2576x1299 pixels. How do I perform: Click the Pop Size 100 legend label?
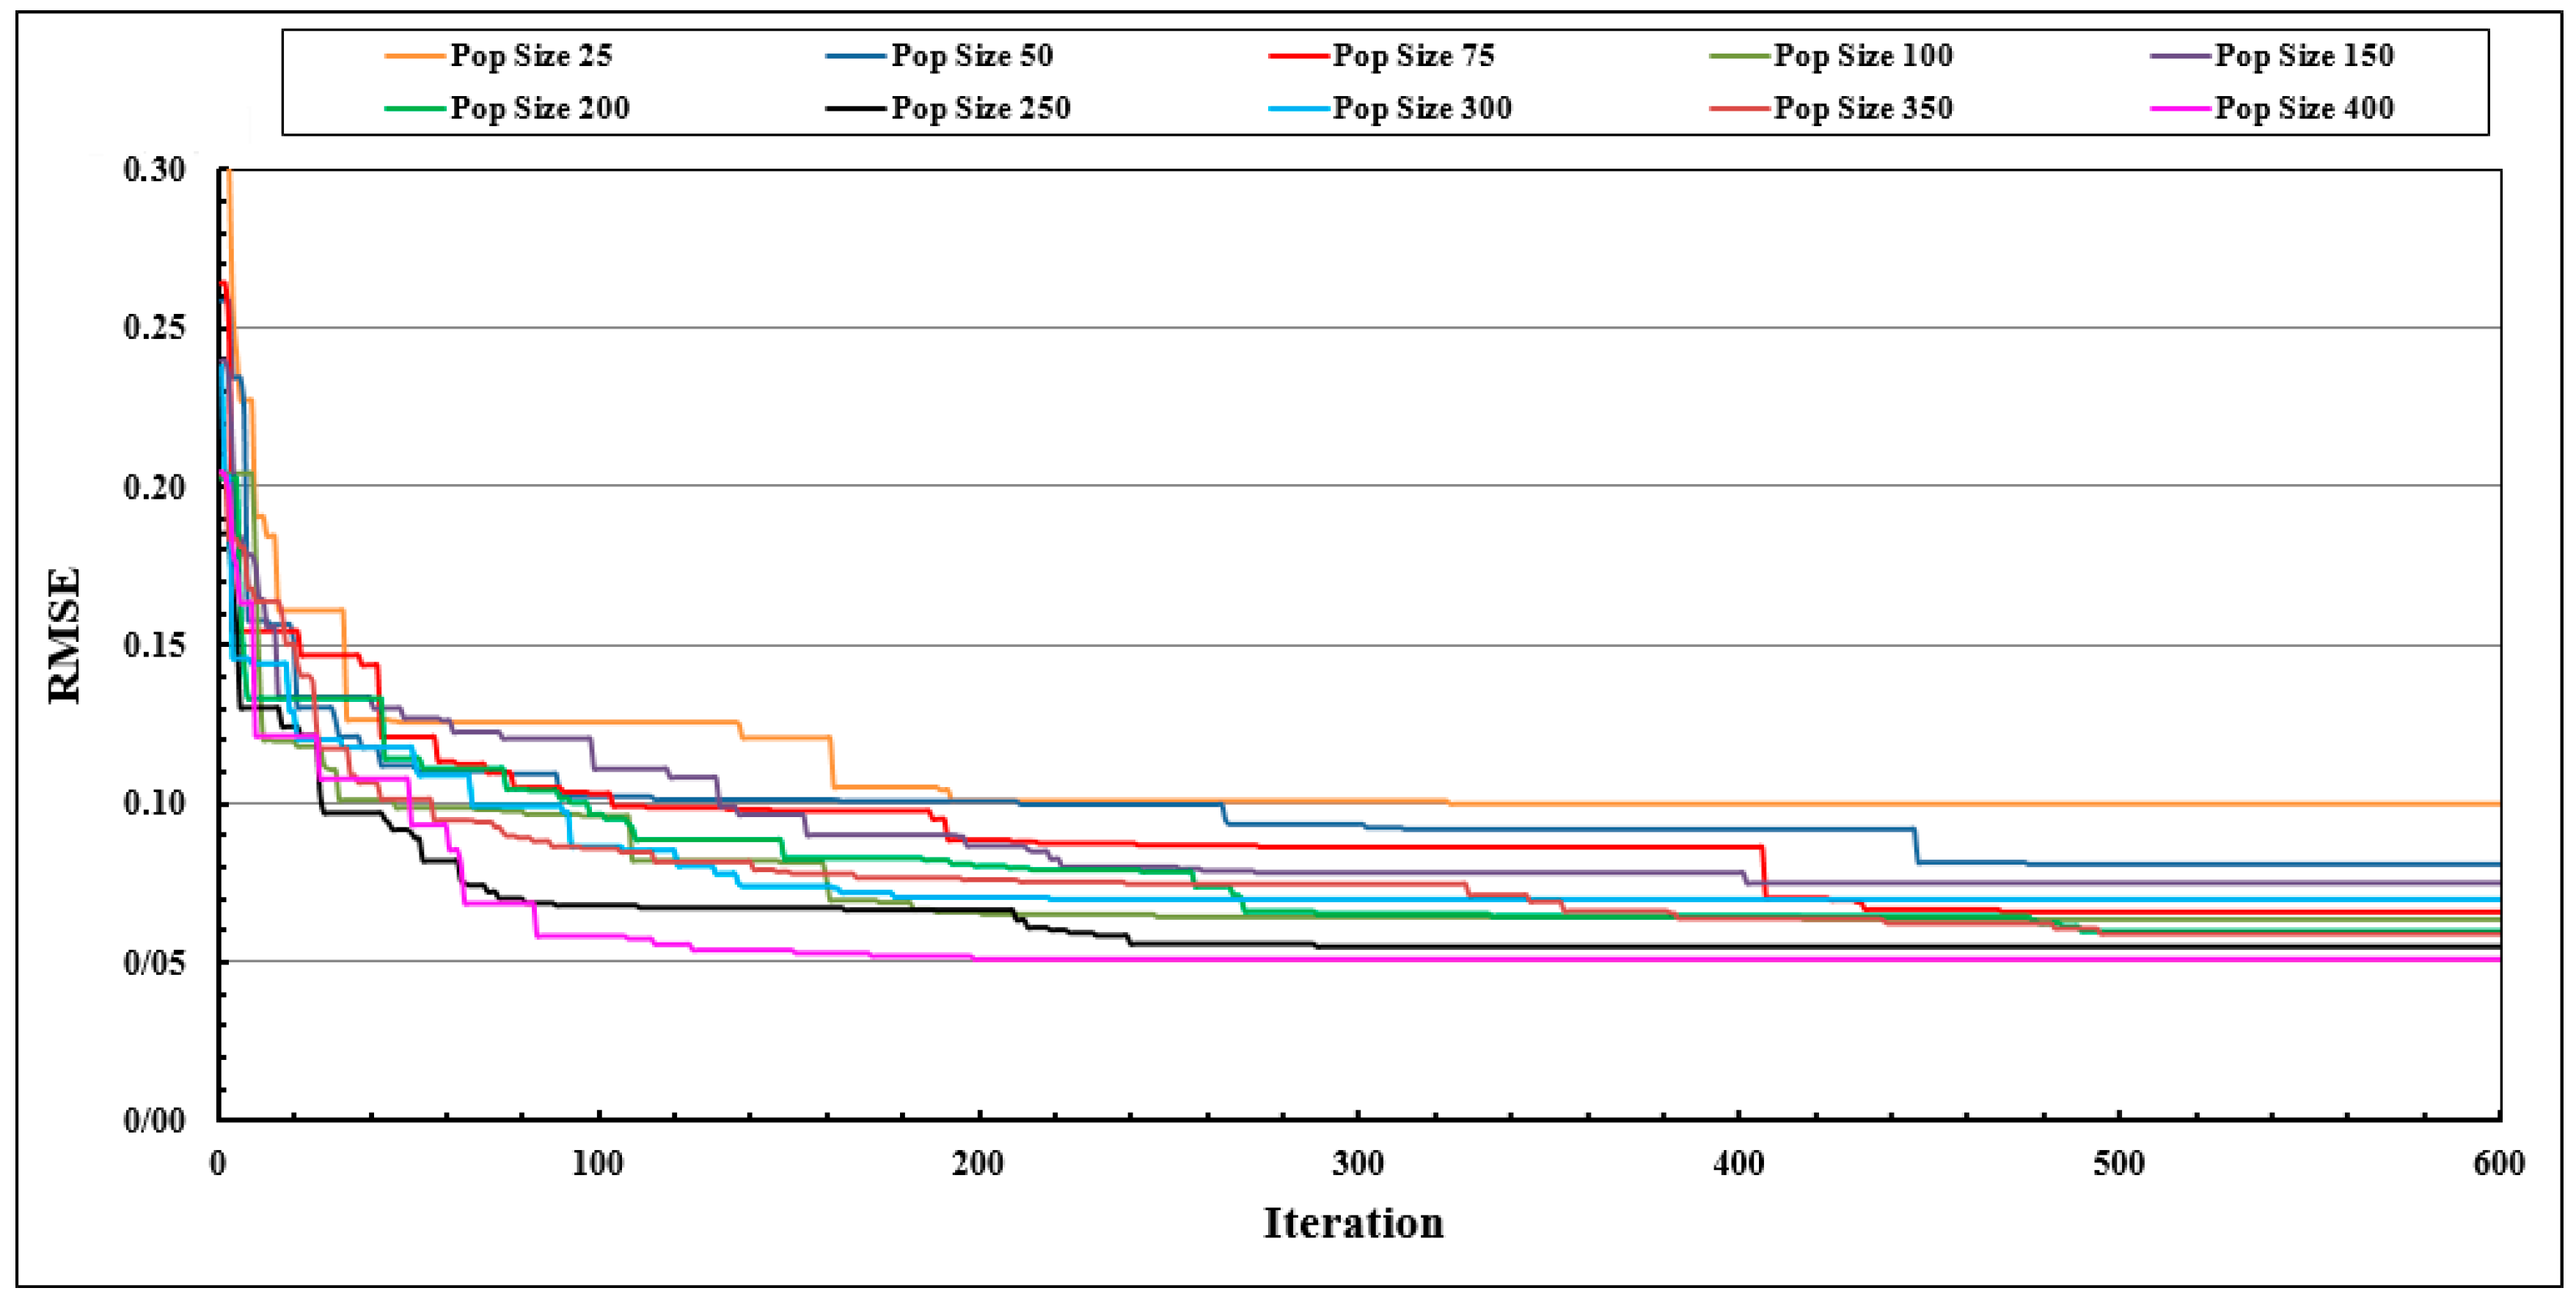(1863, 56)
